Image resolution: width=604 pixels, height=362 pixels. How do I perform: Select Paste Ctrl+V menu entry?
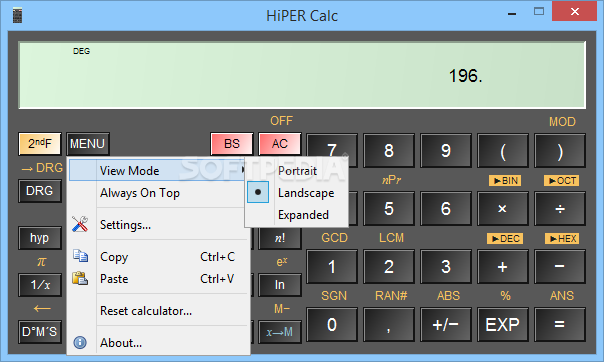click(x=158, y=278)
